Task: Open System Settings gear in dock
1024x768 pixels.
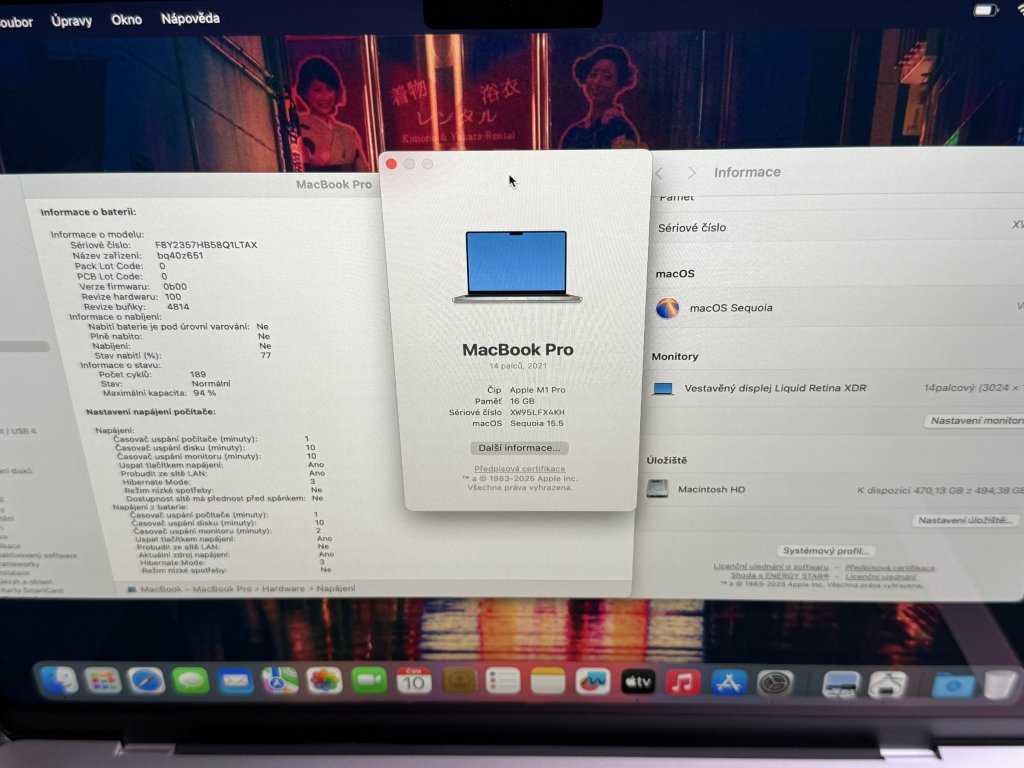Action: 775,683
